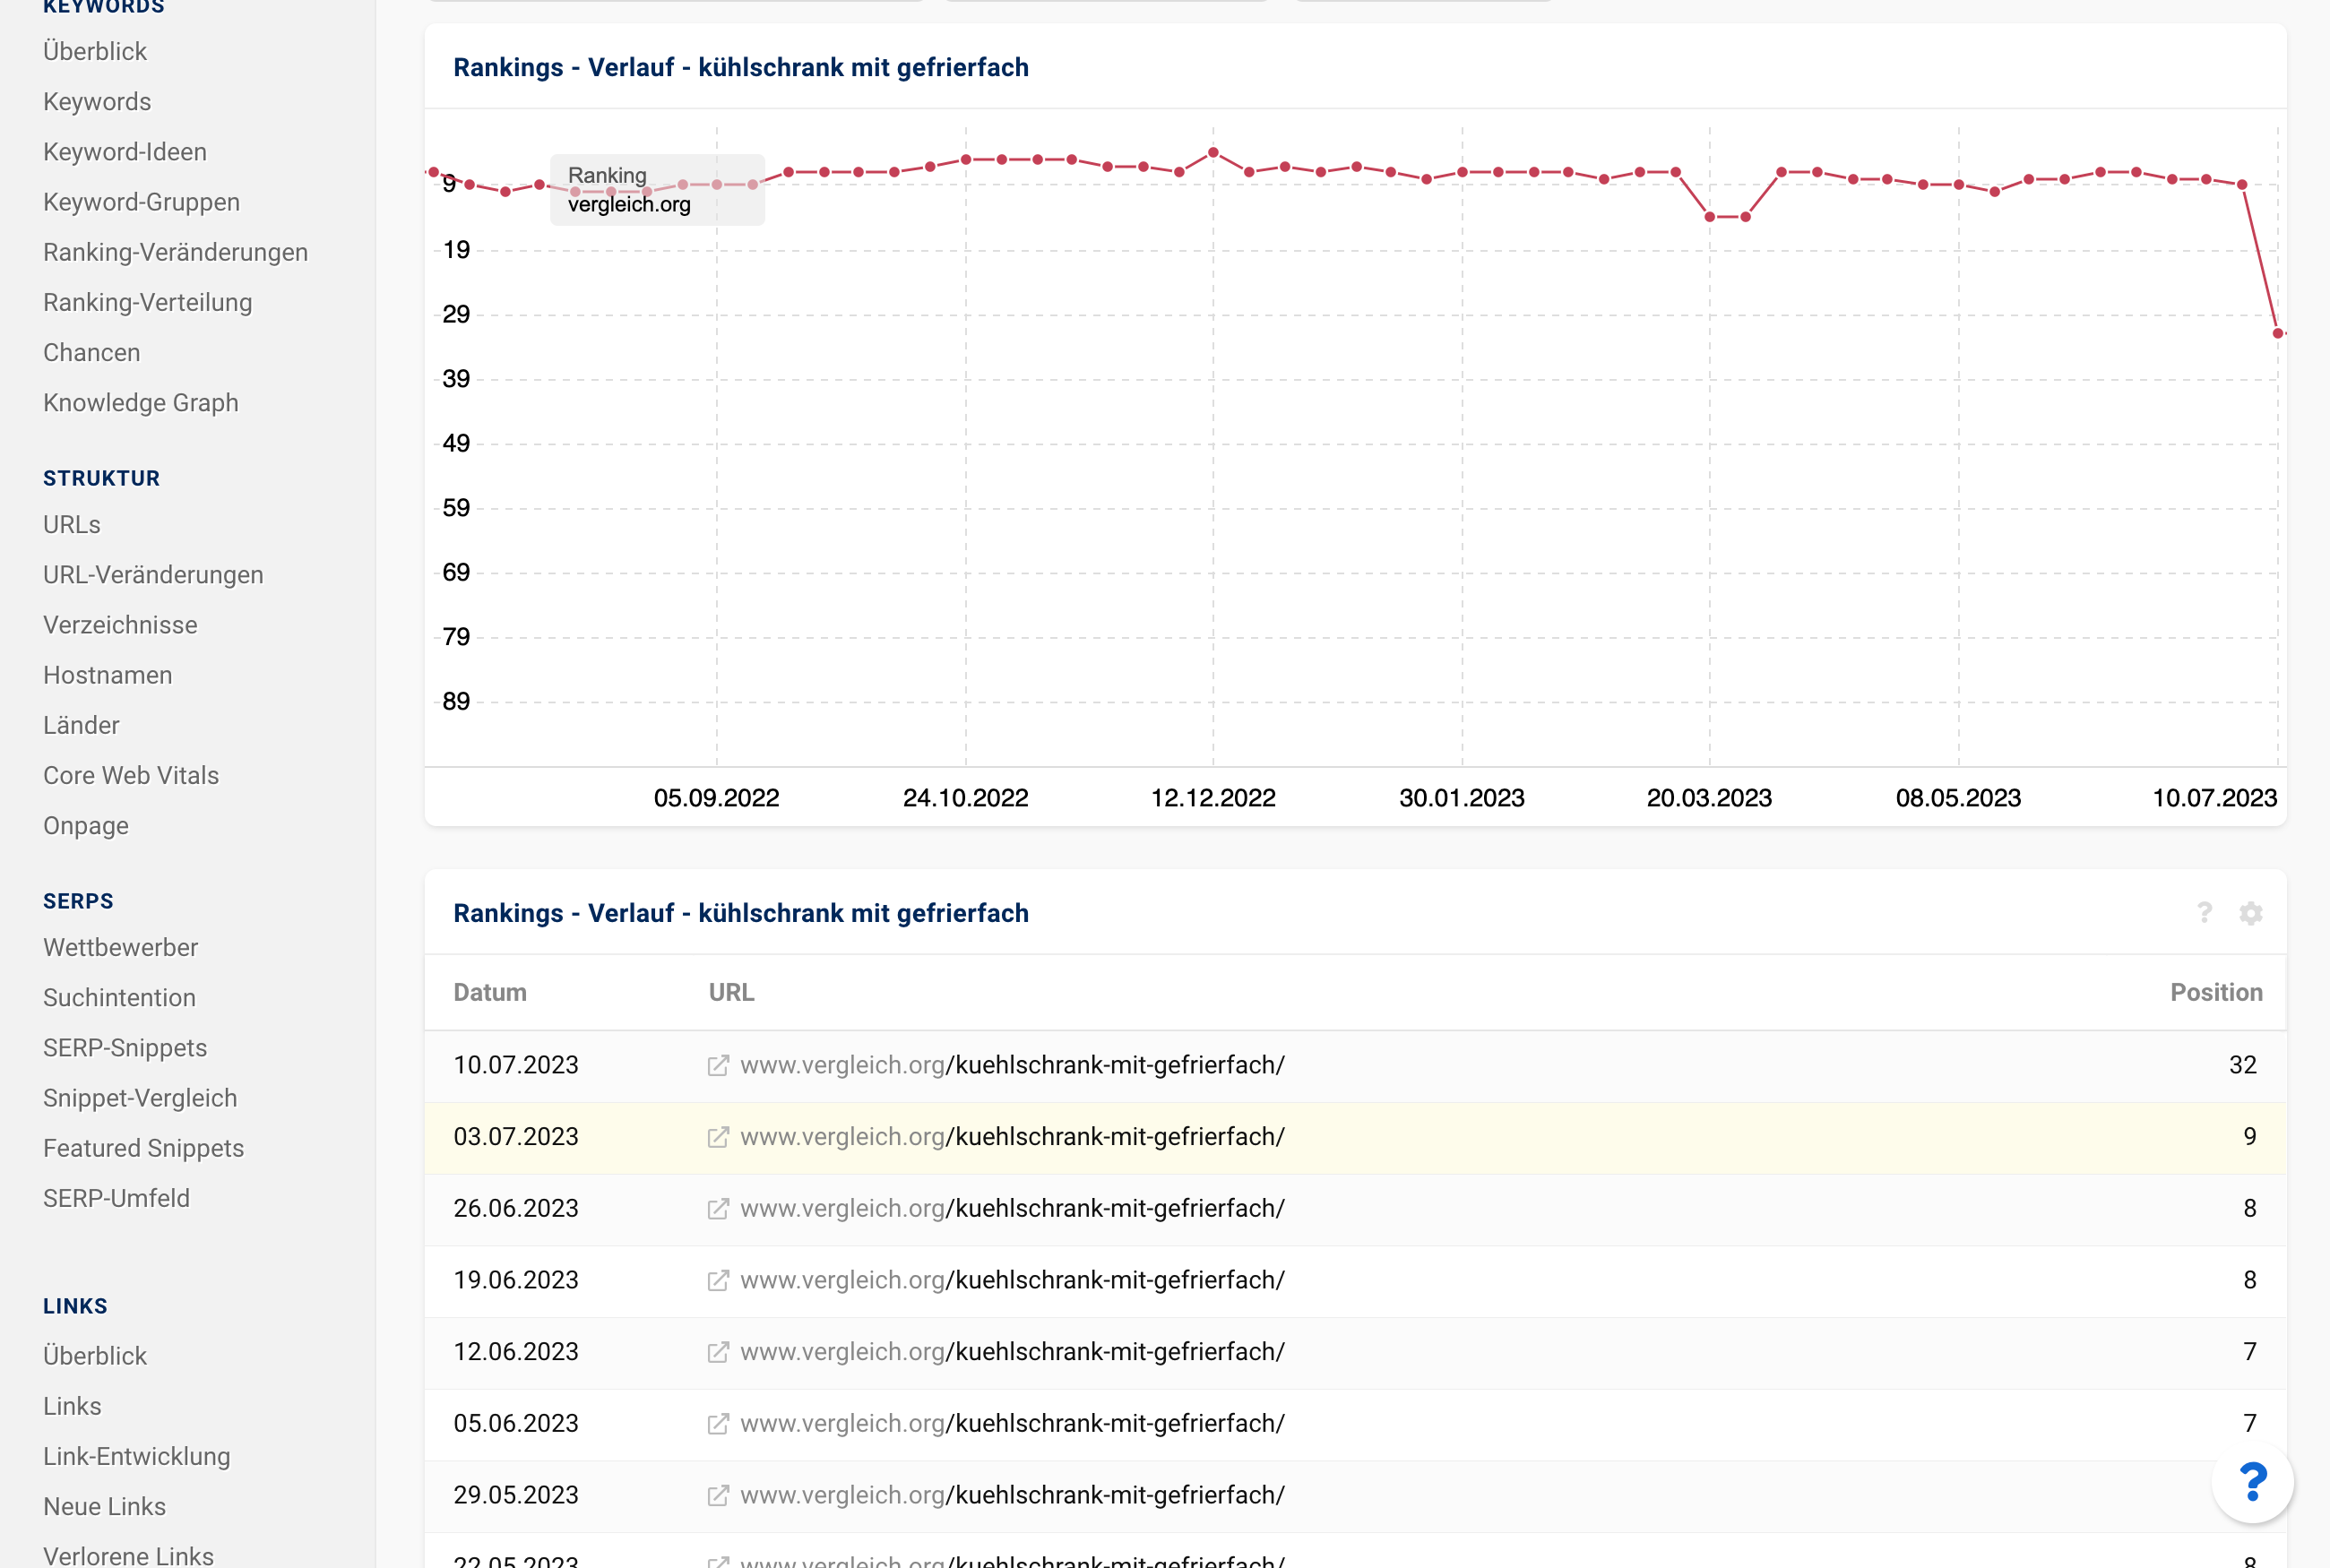The height and width of the screenshot is (1568, 2330).
Task: Click the table settings gear icon
Action: click(2250, 913)
